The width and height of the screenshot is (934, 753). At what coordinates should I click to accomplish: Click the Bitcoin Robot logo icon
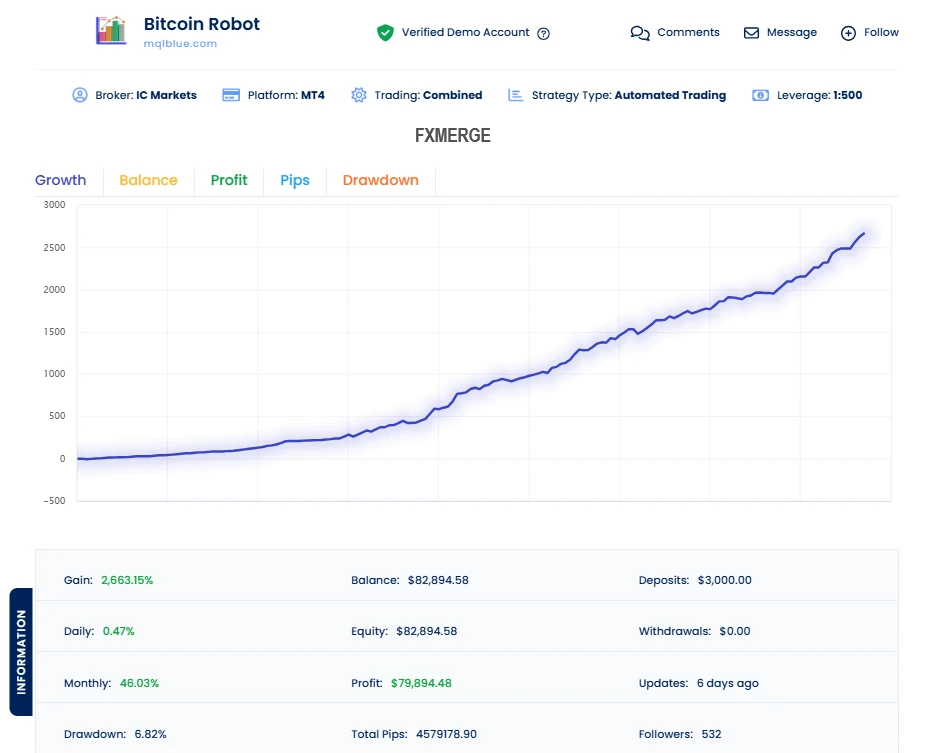click(x=111, y=31)
